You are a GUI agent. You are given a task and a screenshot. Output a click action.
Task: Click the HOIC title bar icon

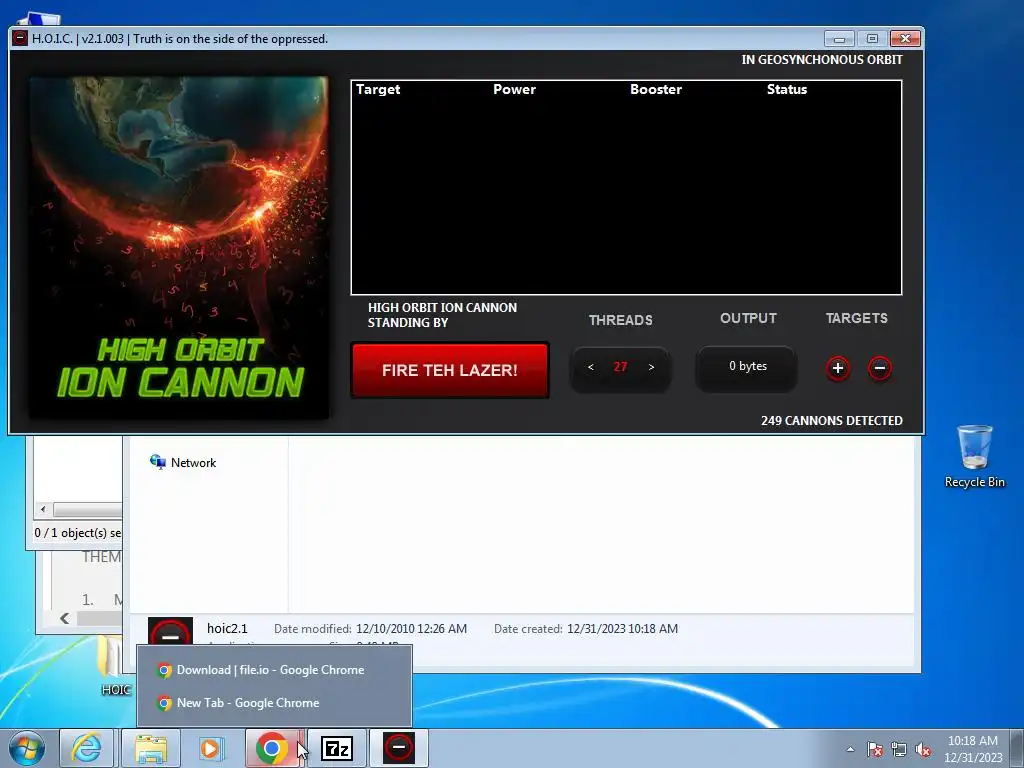click(20, 39)
